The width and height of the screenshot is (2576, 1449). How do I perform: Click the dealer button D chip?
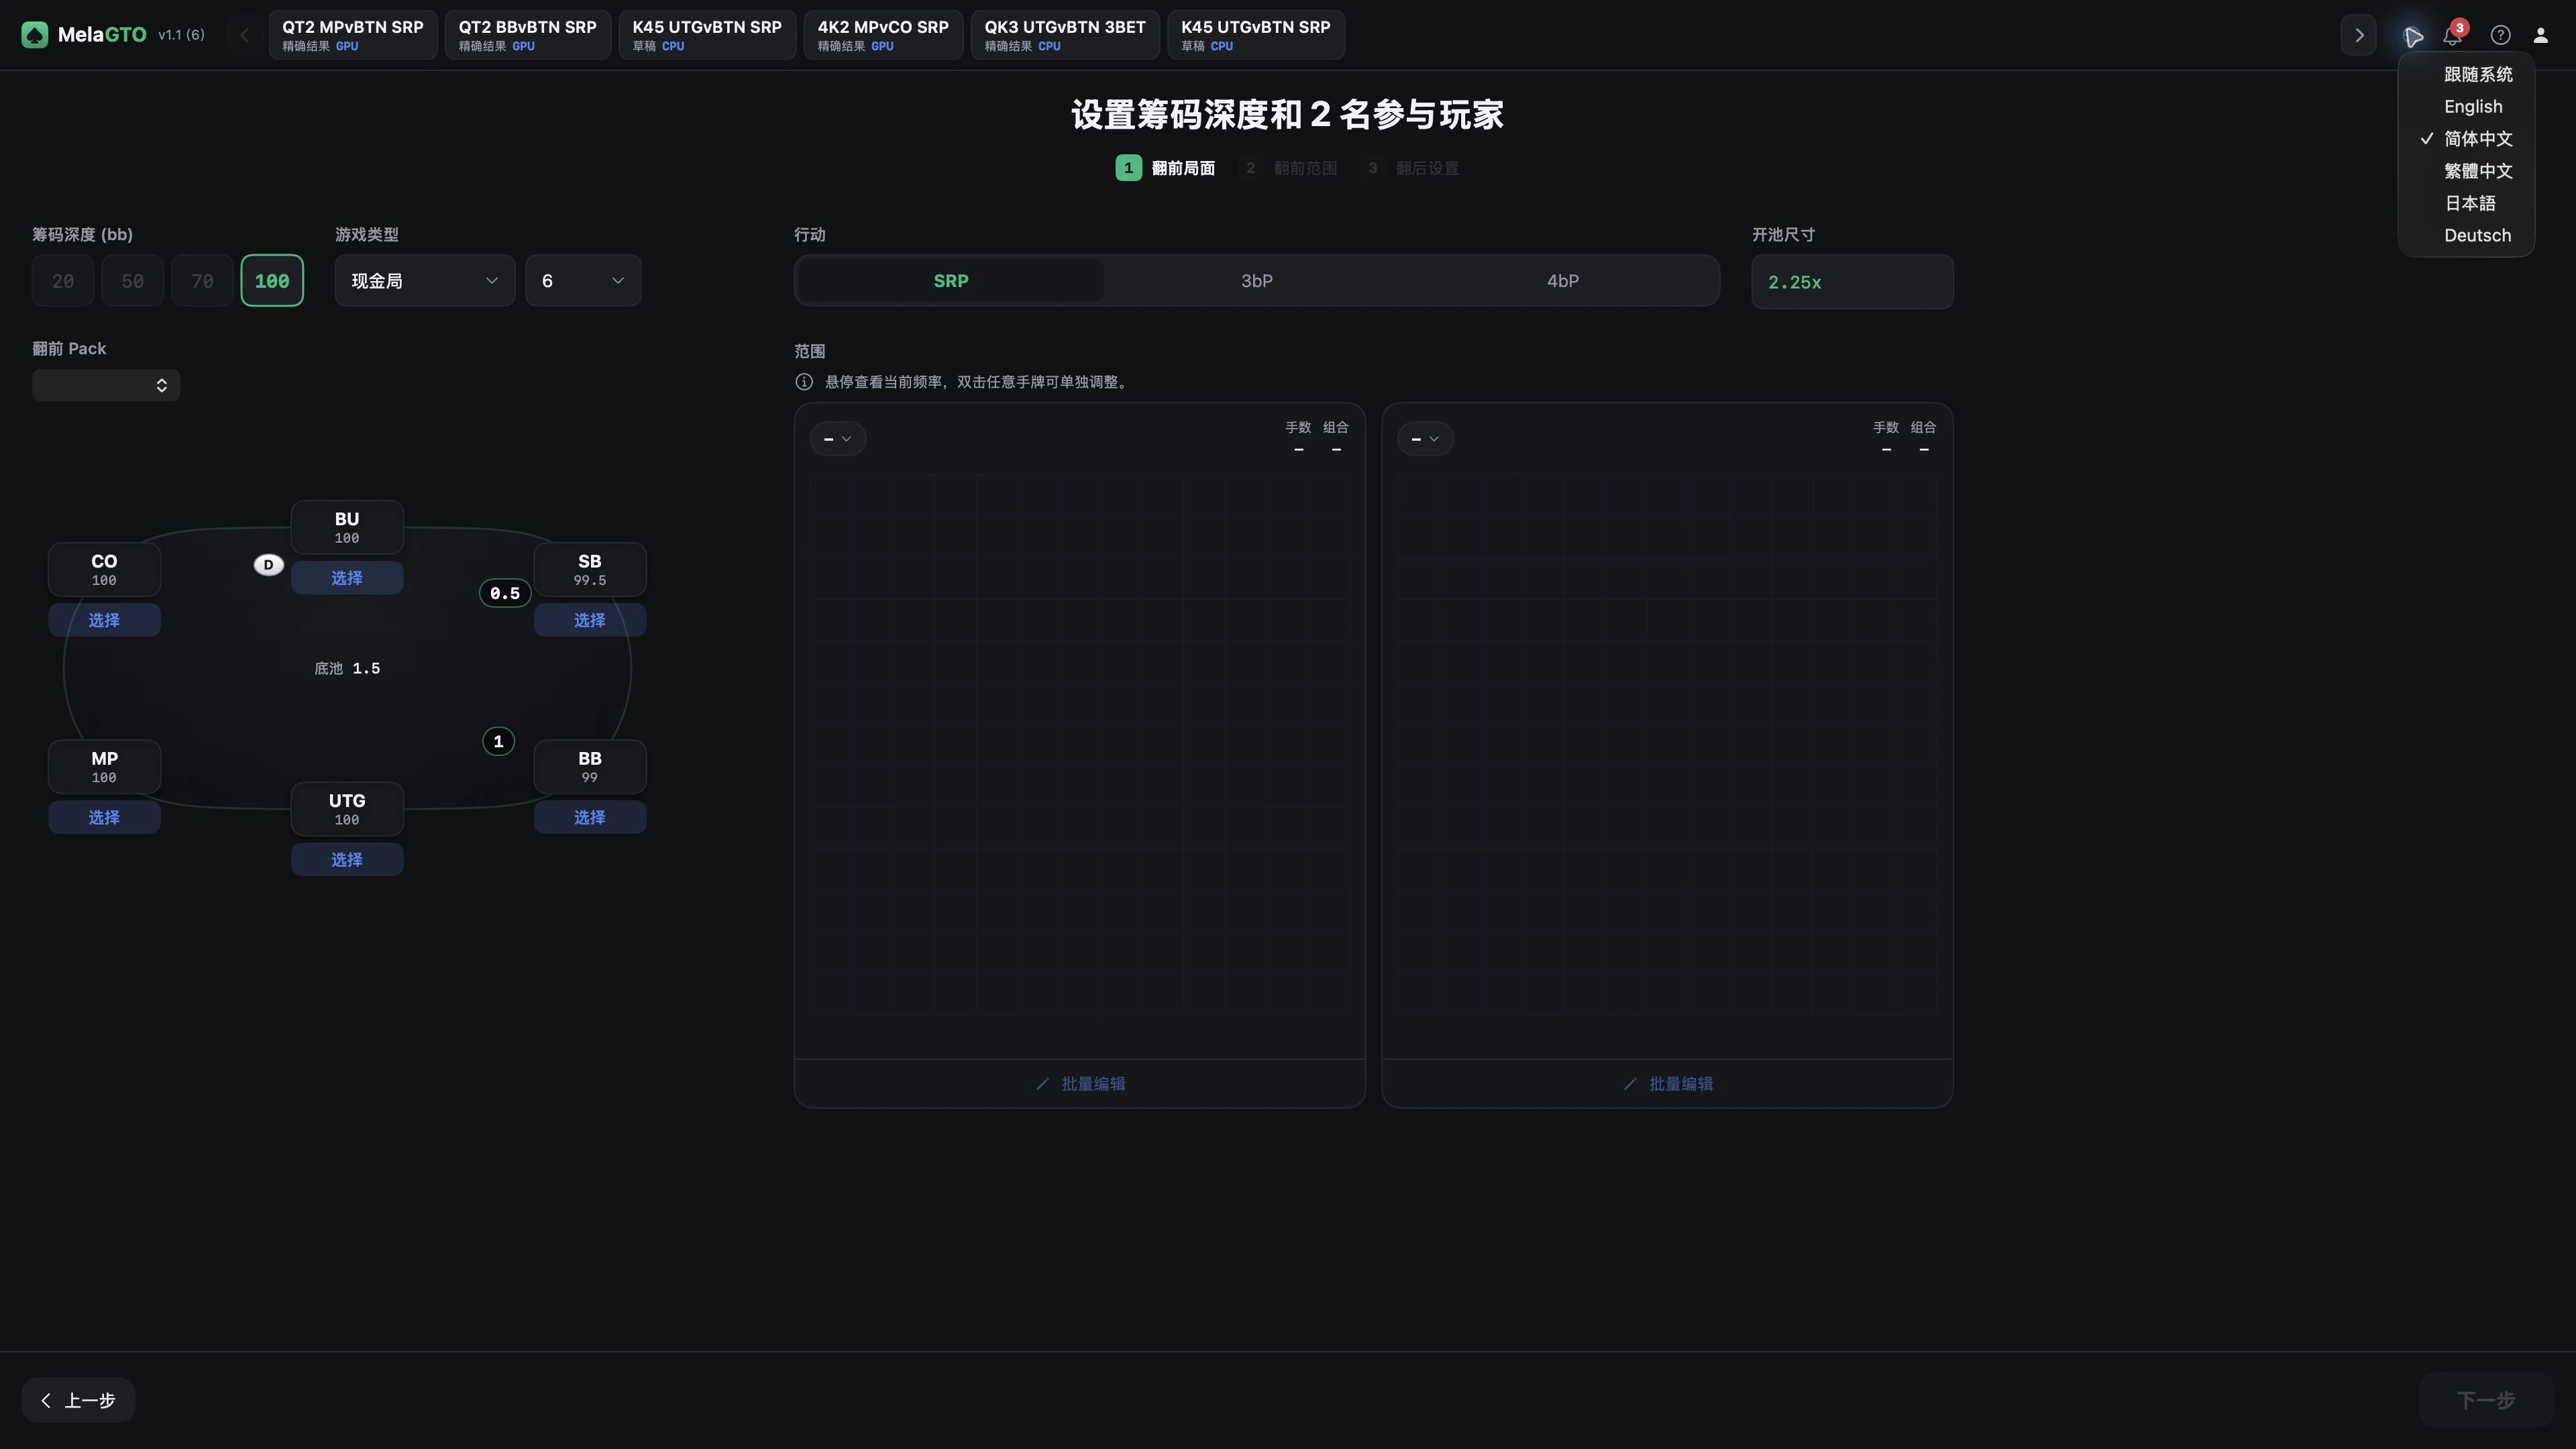tap(268, 565)
